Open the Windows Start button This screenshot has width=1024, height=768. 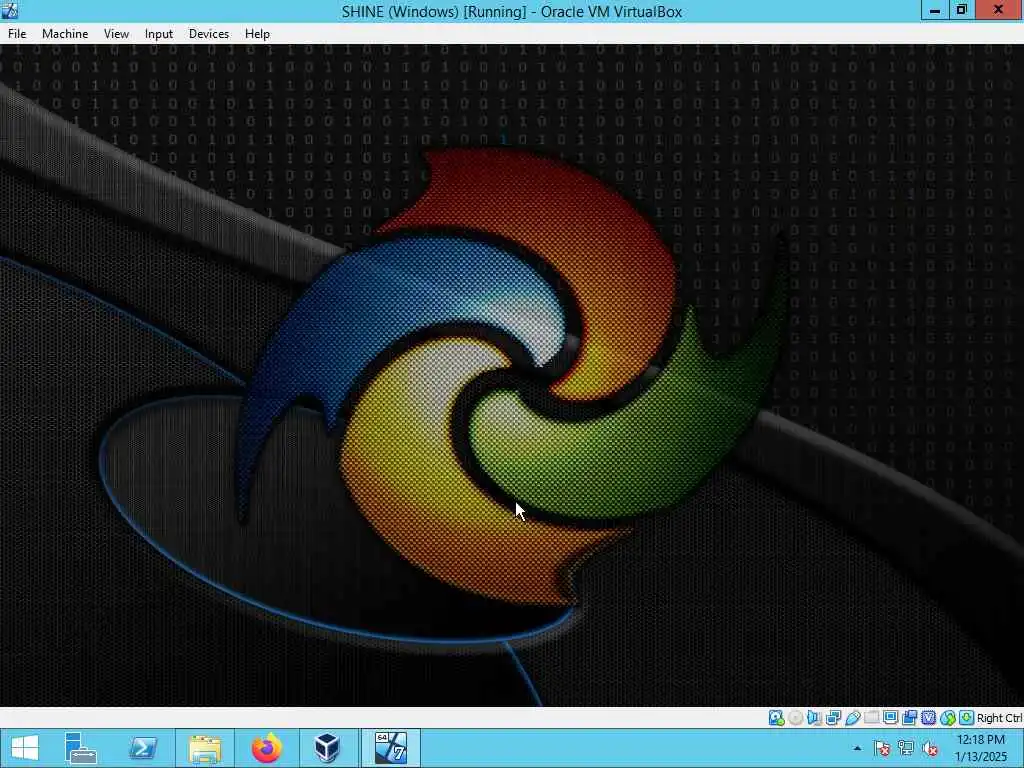coord(25,748)
